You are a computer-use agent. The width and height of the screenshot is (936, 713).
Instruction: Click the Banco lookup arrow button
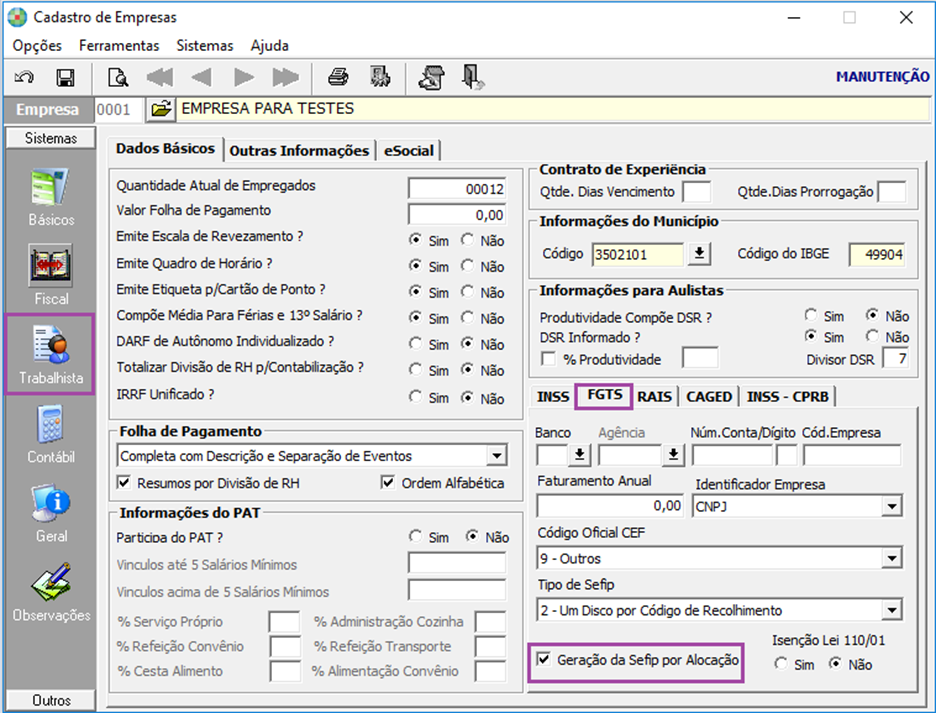pos(579,456)
